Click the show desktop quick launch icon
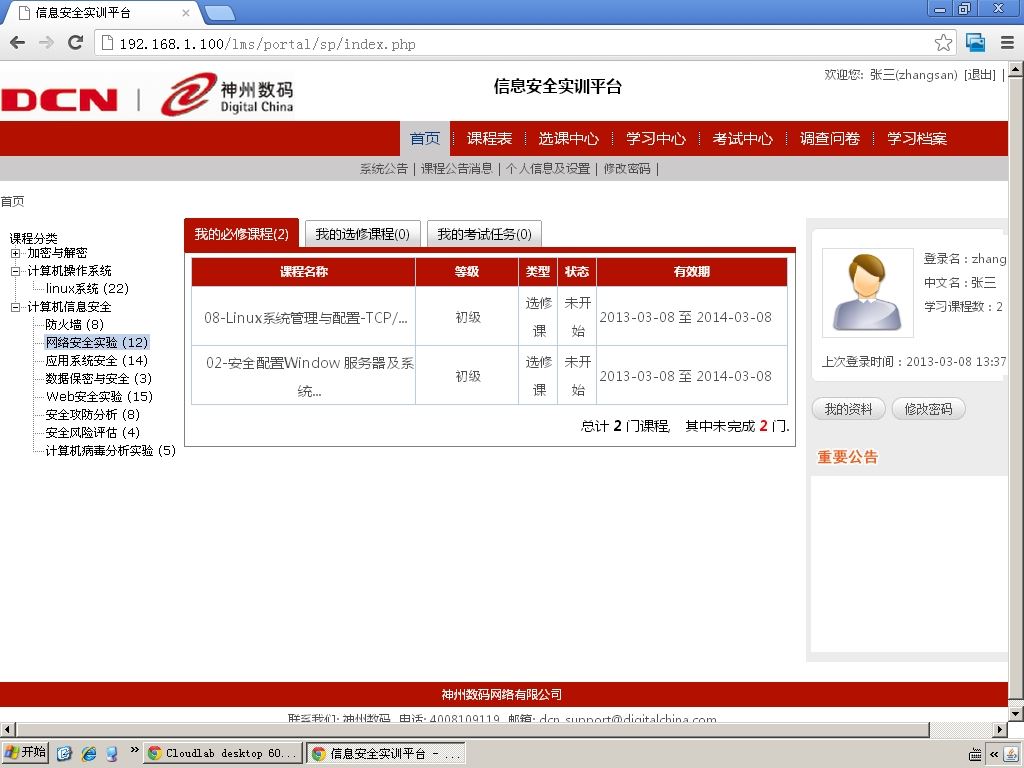 click(x=64, y=754)
